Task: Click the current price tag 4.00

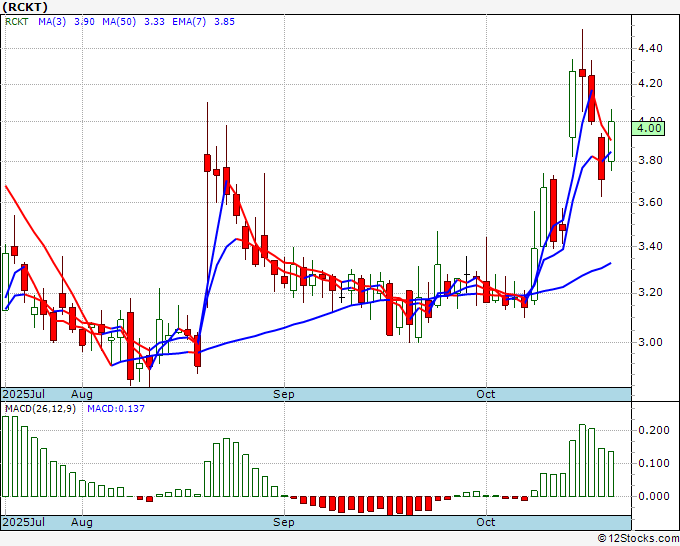Action: [648, 128]
